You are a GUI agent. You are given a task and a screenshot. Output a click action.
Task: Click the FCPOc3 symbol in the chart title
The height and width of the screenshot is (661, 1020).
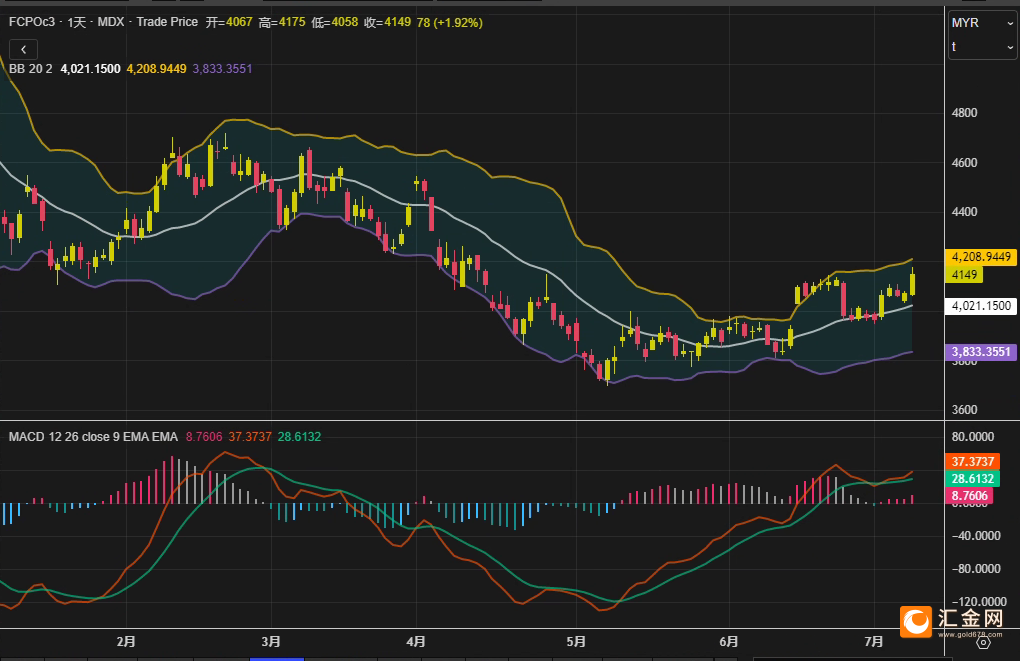(x=32, y=22)
